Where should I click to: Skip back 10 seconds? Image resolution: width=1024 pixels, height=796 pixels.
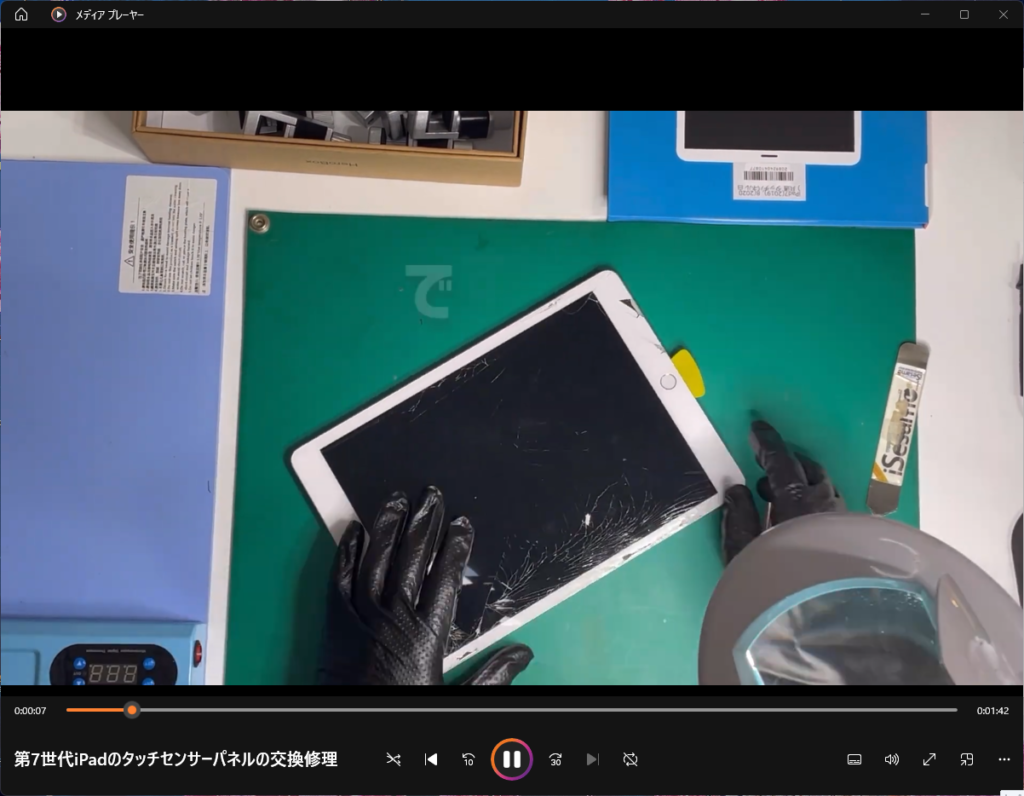467,759
